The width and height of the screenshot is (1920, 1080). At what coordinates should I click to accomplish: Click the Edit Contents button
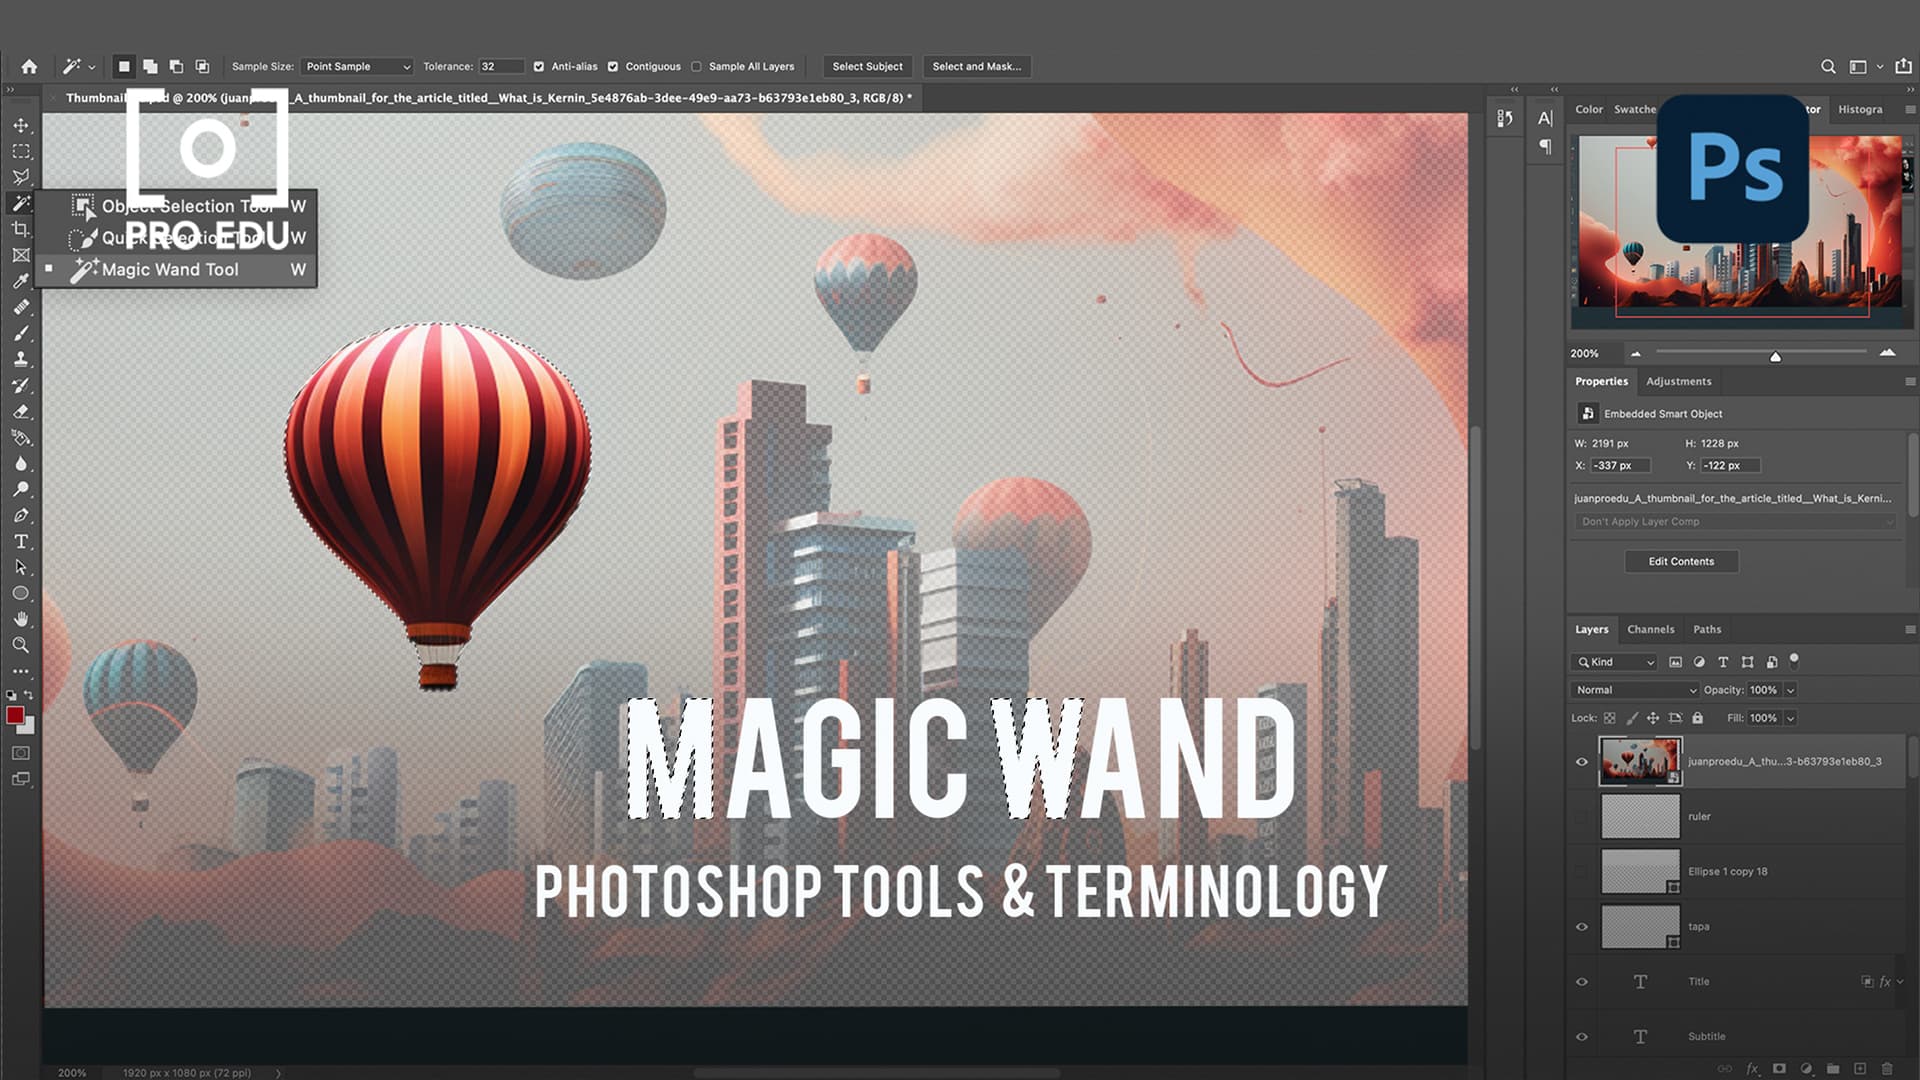pos(1681,560)
